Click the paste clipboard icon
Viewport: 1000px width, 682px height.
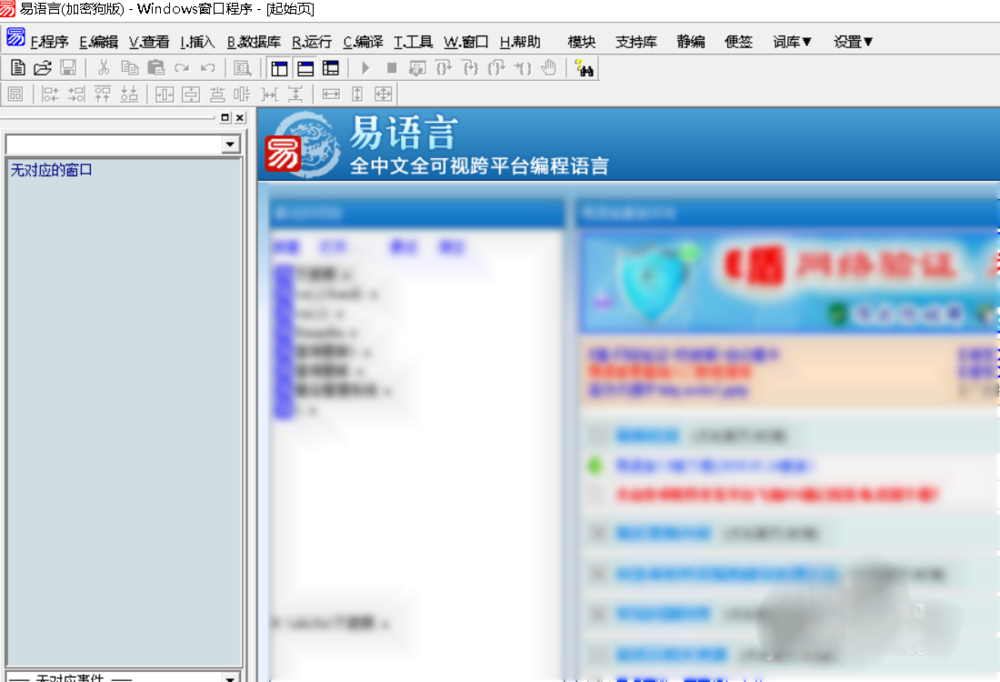[x=156, y=68]
